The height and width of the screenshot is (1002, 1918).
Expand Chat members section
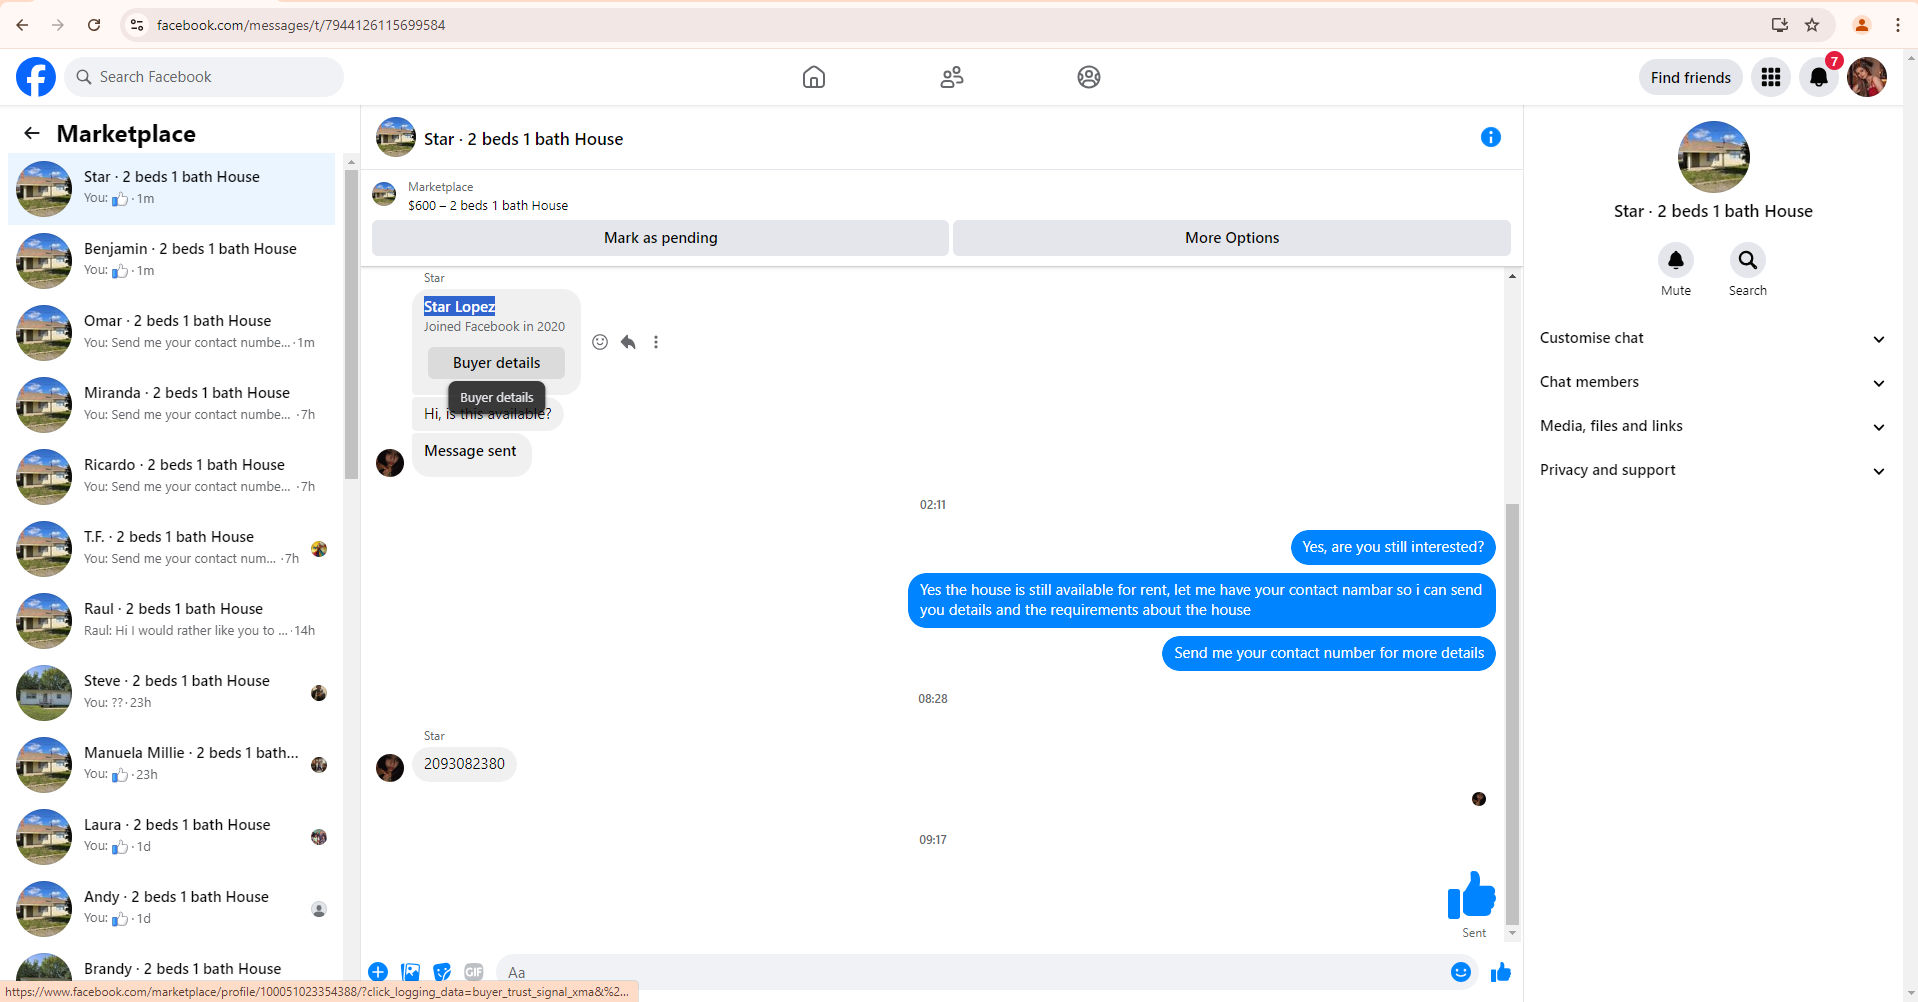pos(1713,382)
